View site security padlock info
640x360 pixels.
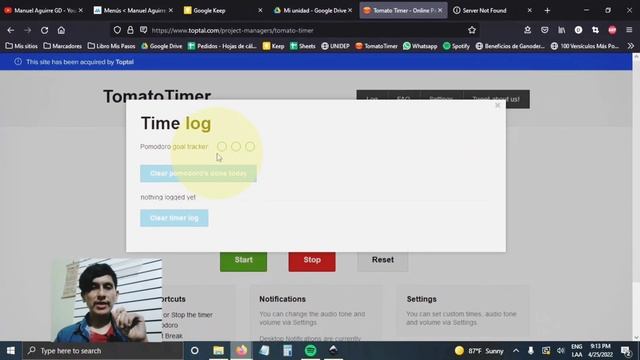click(130, 30)
